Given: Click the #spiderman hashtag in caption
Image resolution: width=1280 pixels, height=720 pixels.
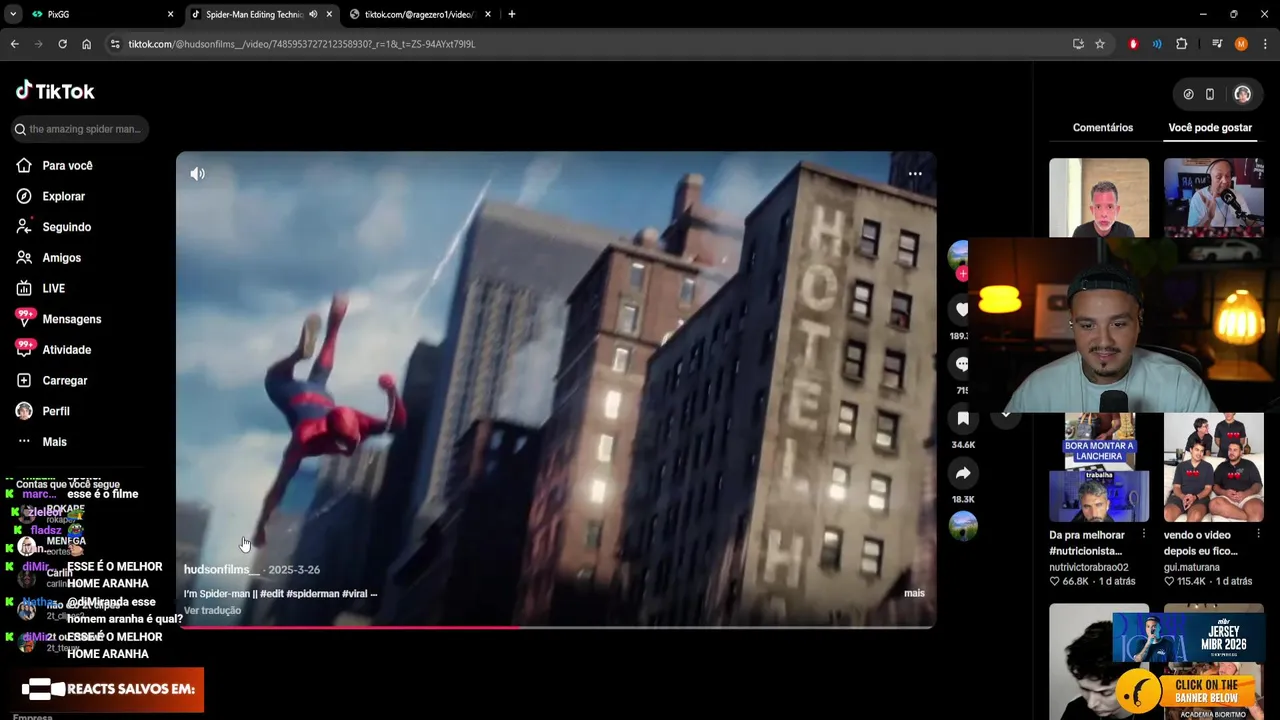Looking at the screenshot, I should [313, 594].
